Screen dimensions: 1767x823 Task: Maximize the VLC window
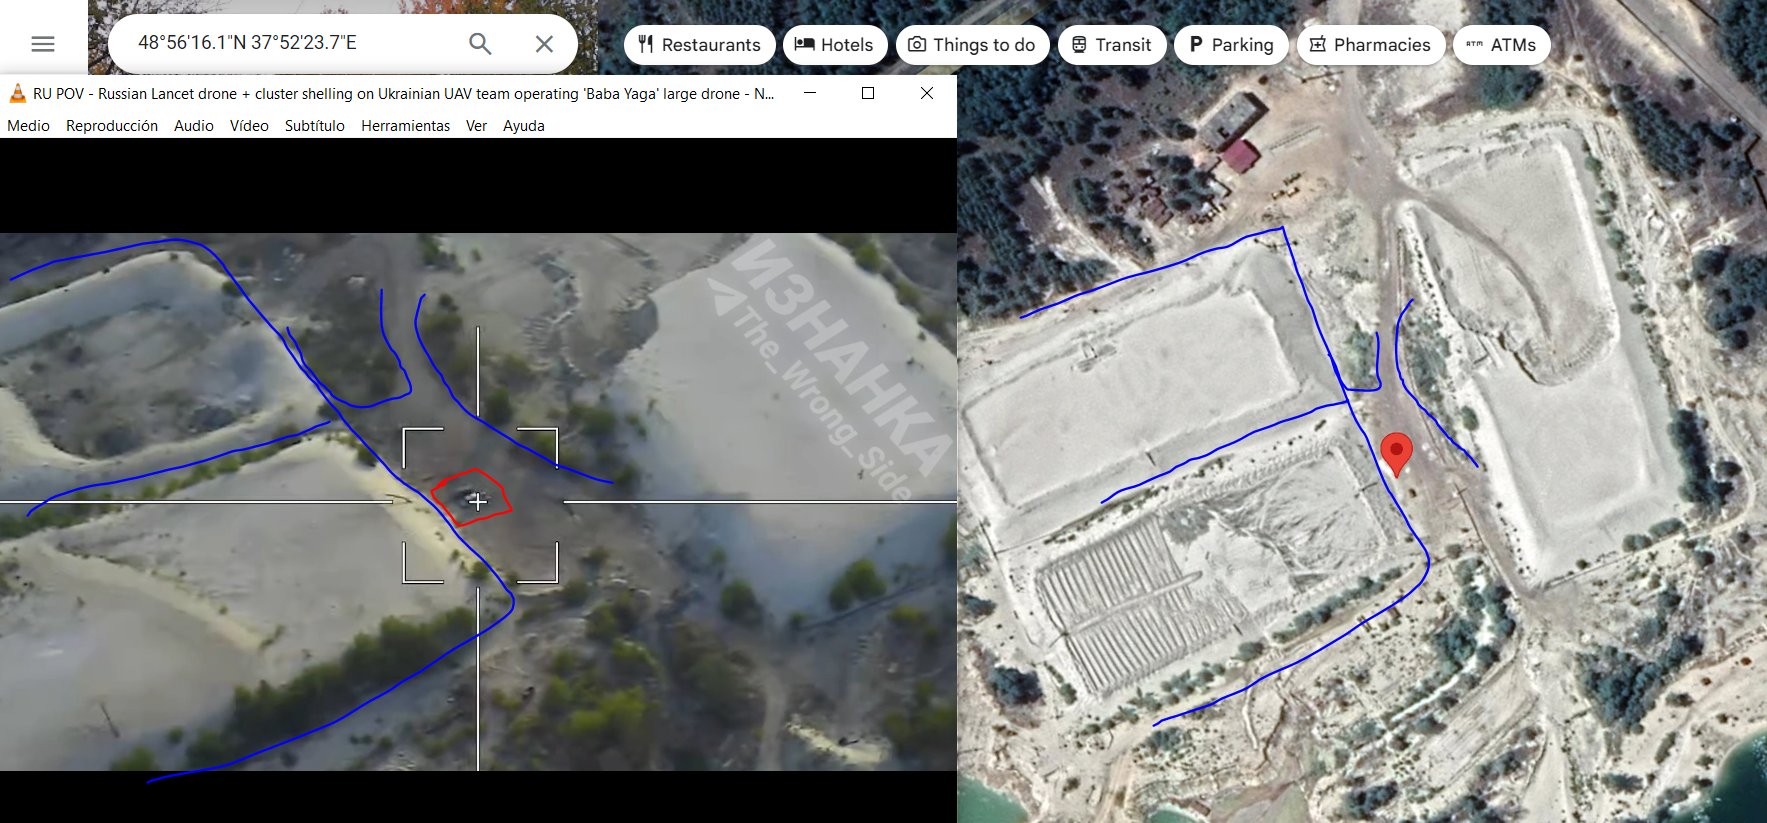click(868, 93)
